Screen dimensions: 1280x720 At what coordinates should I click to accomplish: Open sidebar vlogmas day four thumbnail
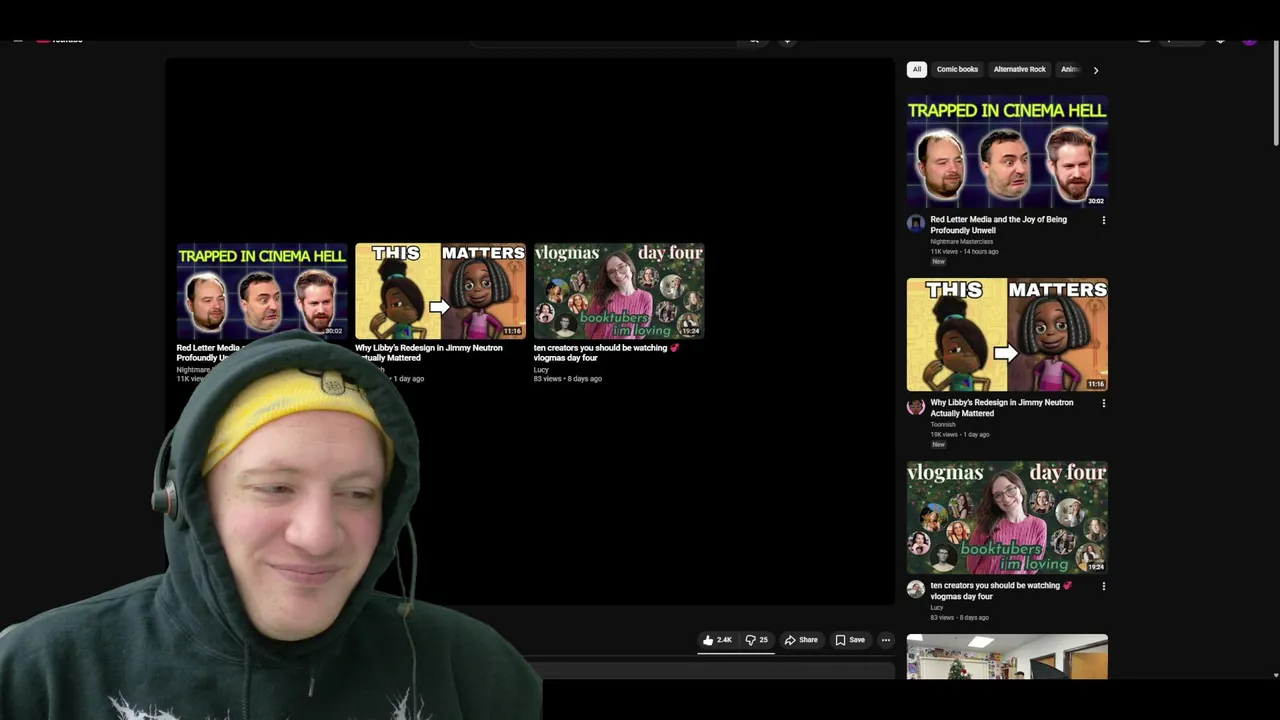1007,517
